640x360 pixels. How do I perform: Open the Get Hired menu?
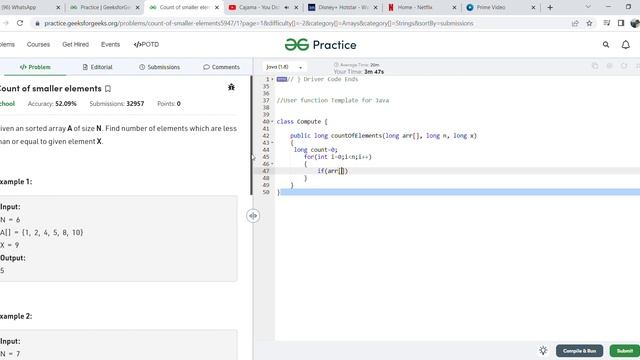pyautogui.click(x=76, y=44)
